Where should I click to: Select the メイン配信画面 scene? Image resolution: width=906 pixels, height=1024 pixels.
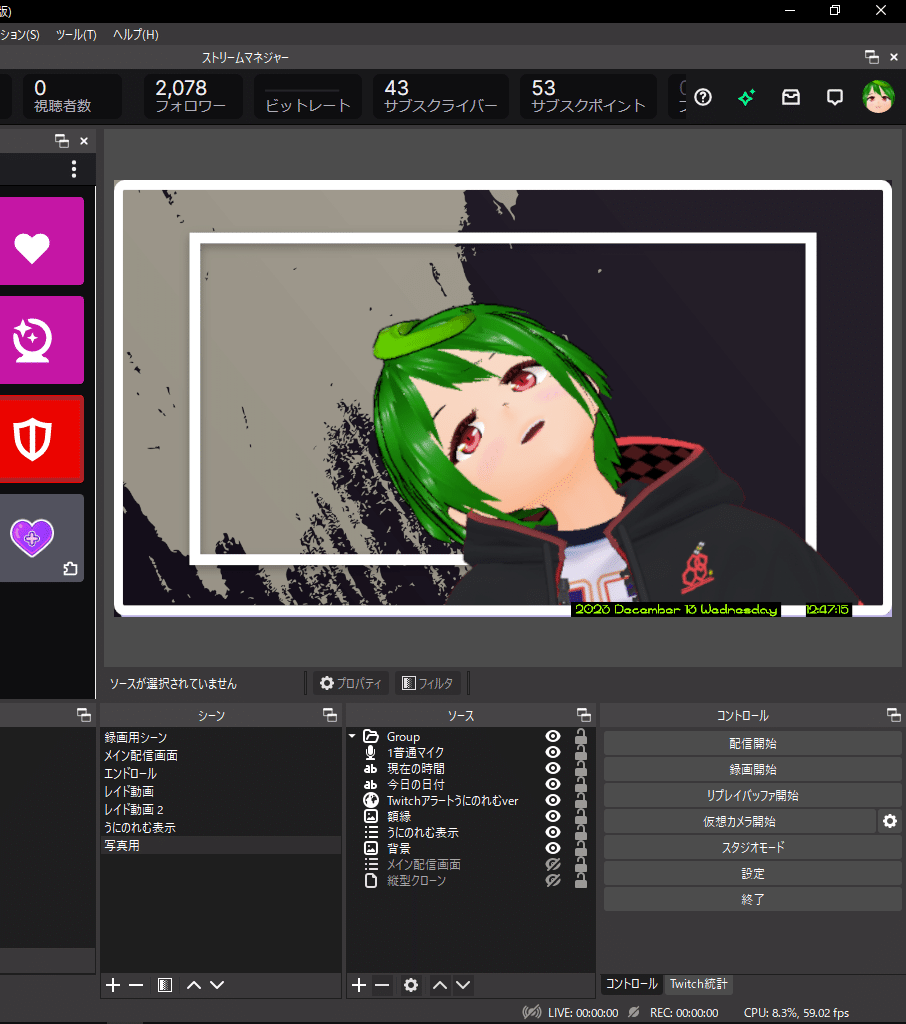221,756
